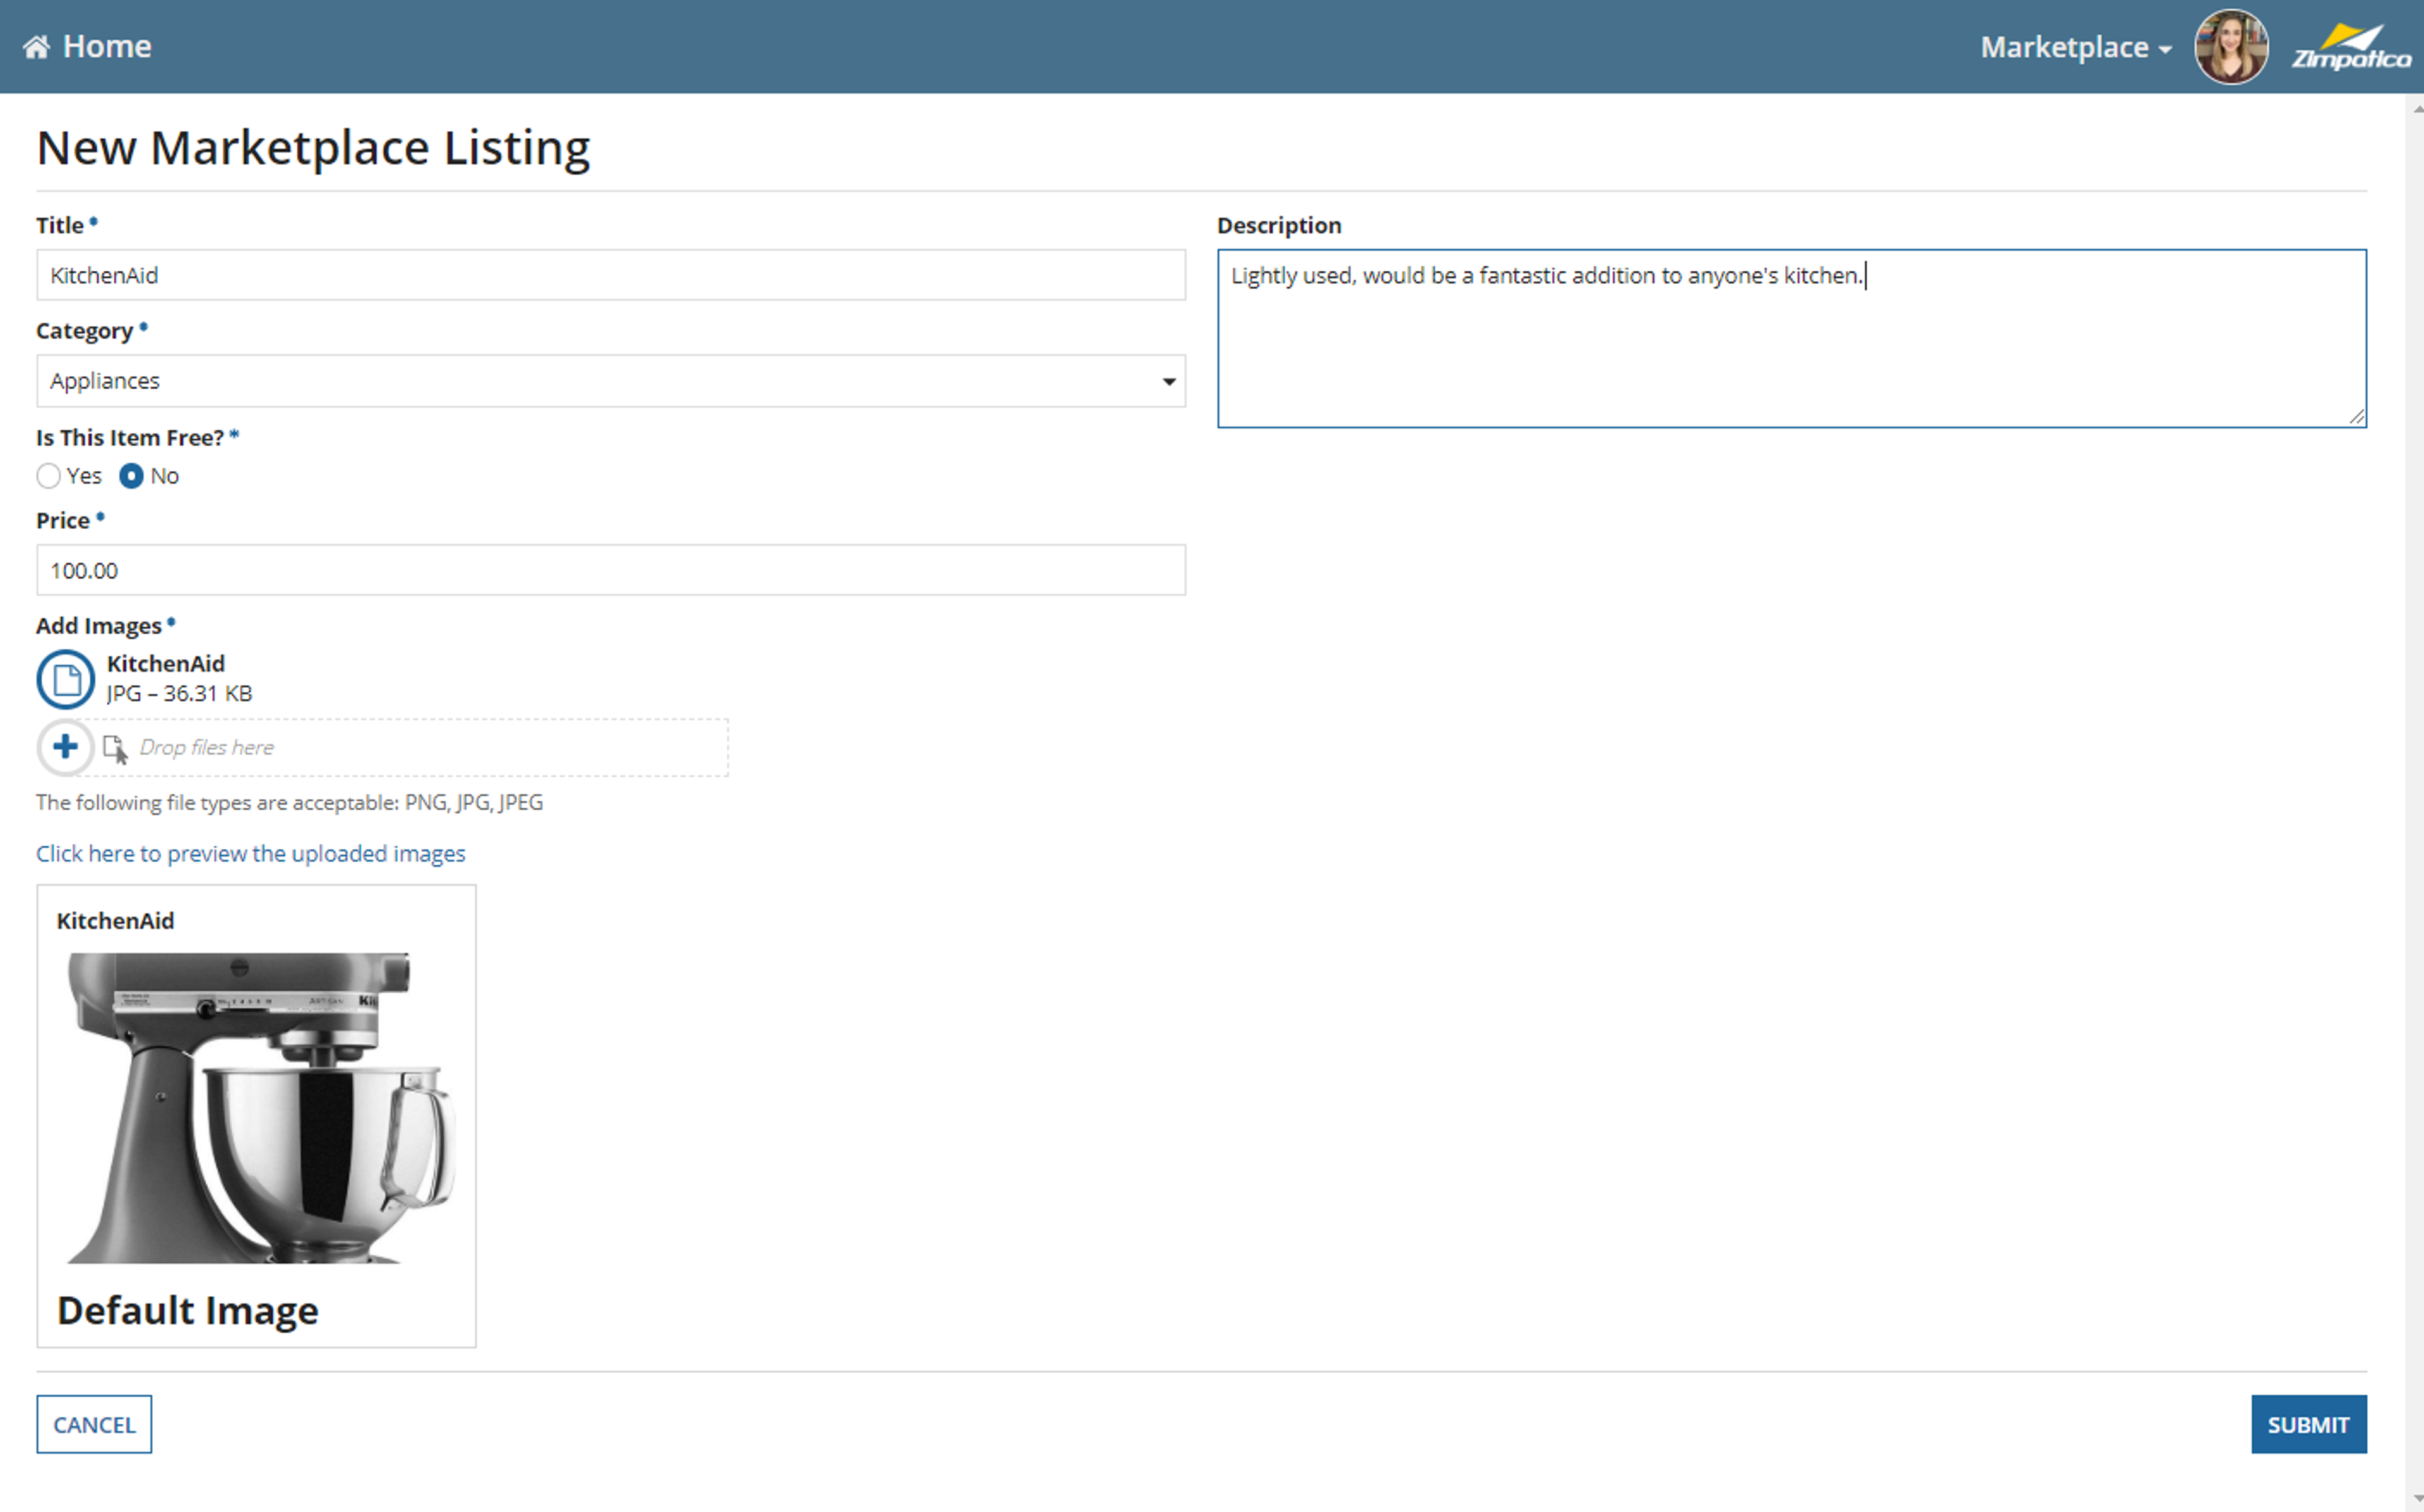Open the preview uploaded images link
2424x1512 pixels.
(x=251, y=853)
